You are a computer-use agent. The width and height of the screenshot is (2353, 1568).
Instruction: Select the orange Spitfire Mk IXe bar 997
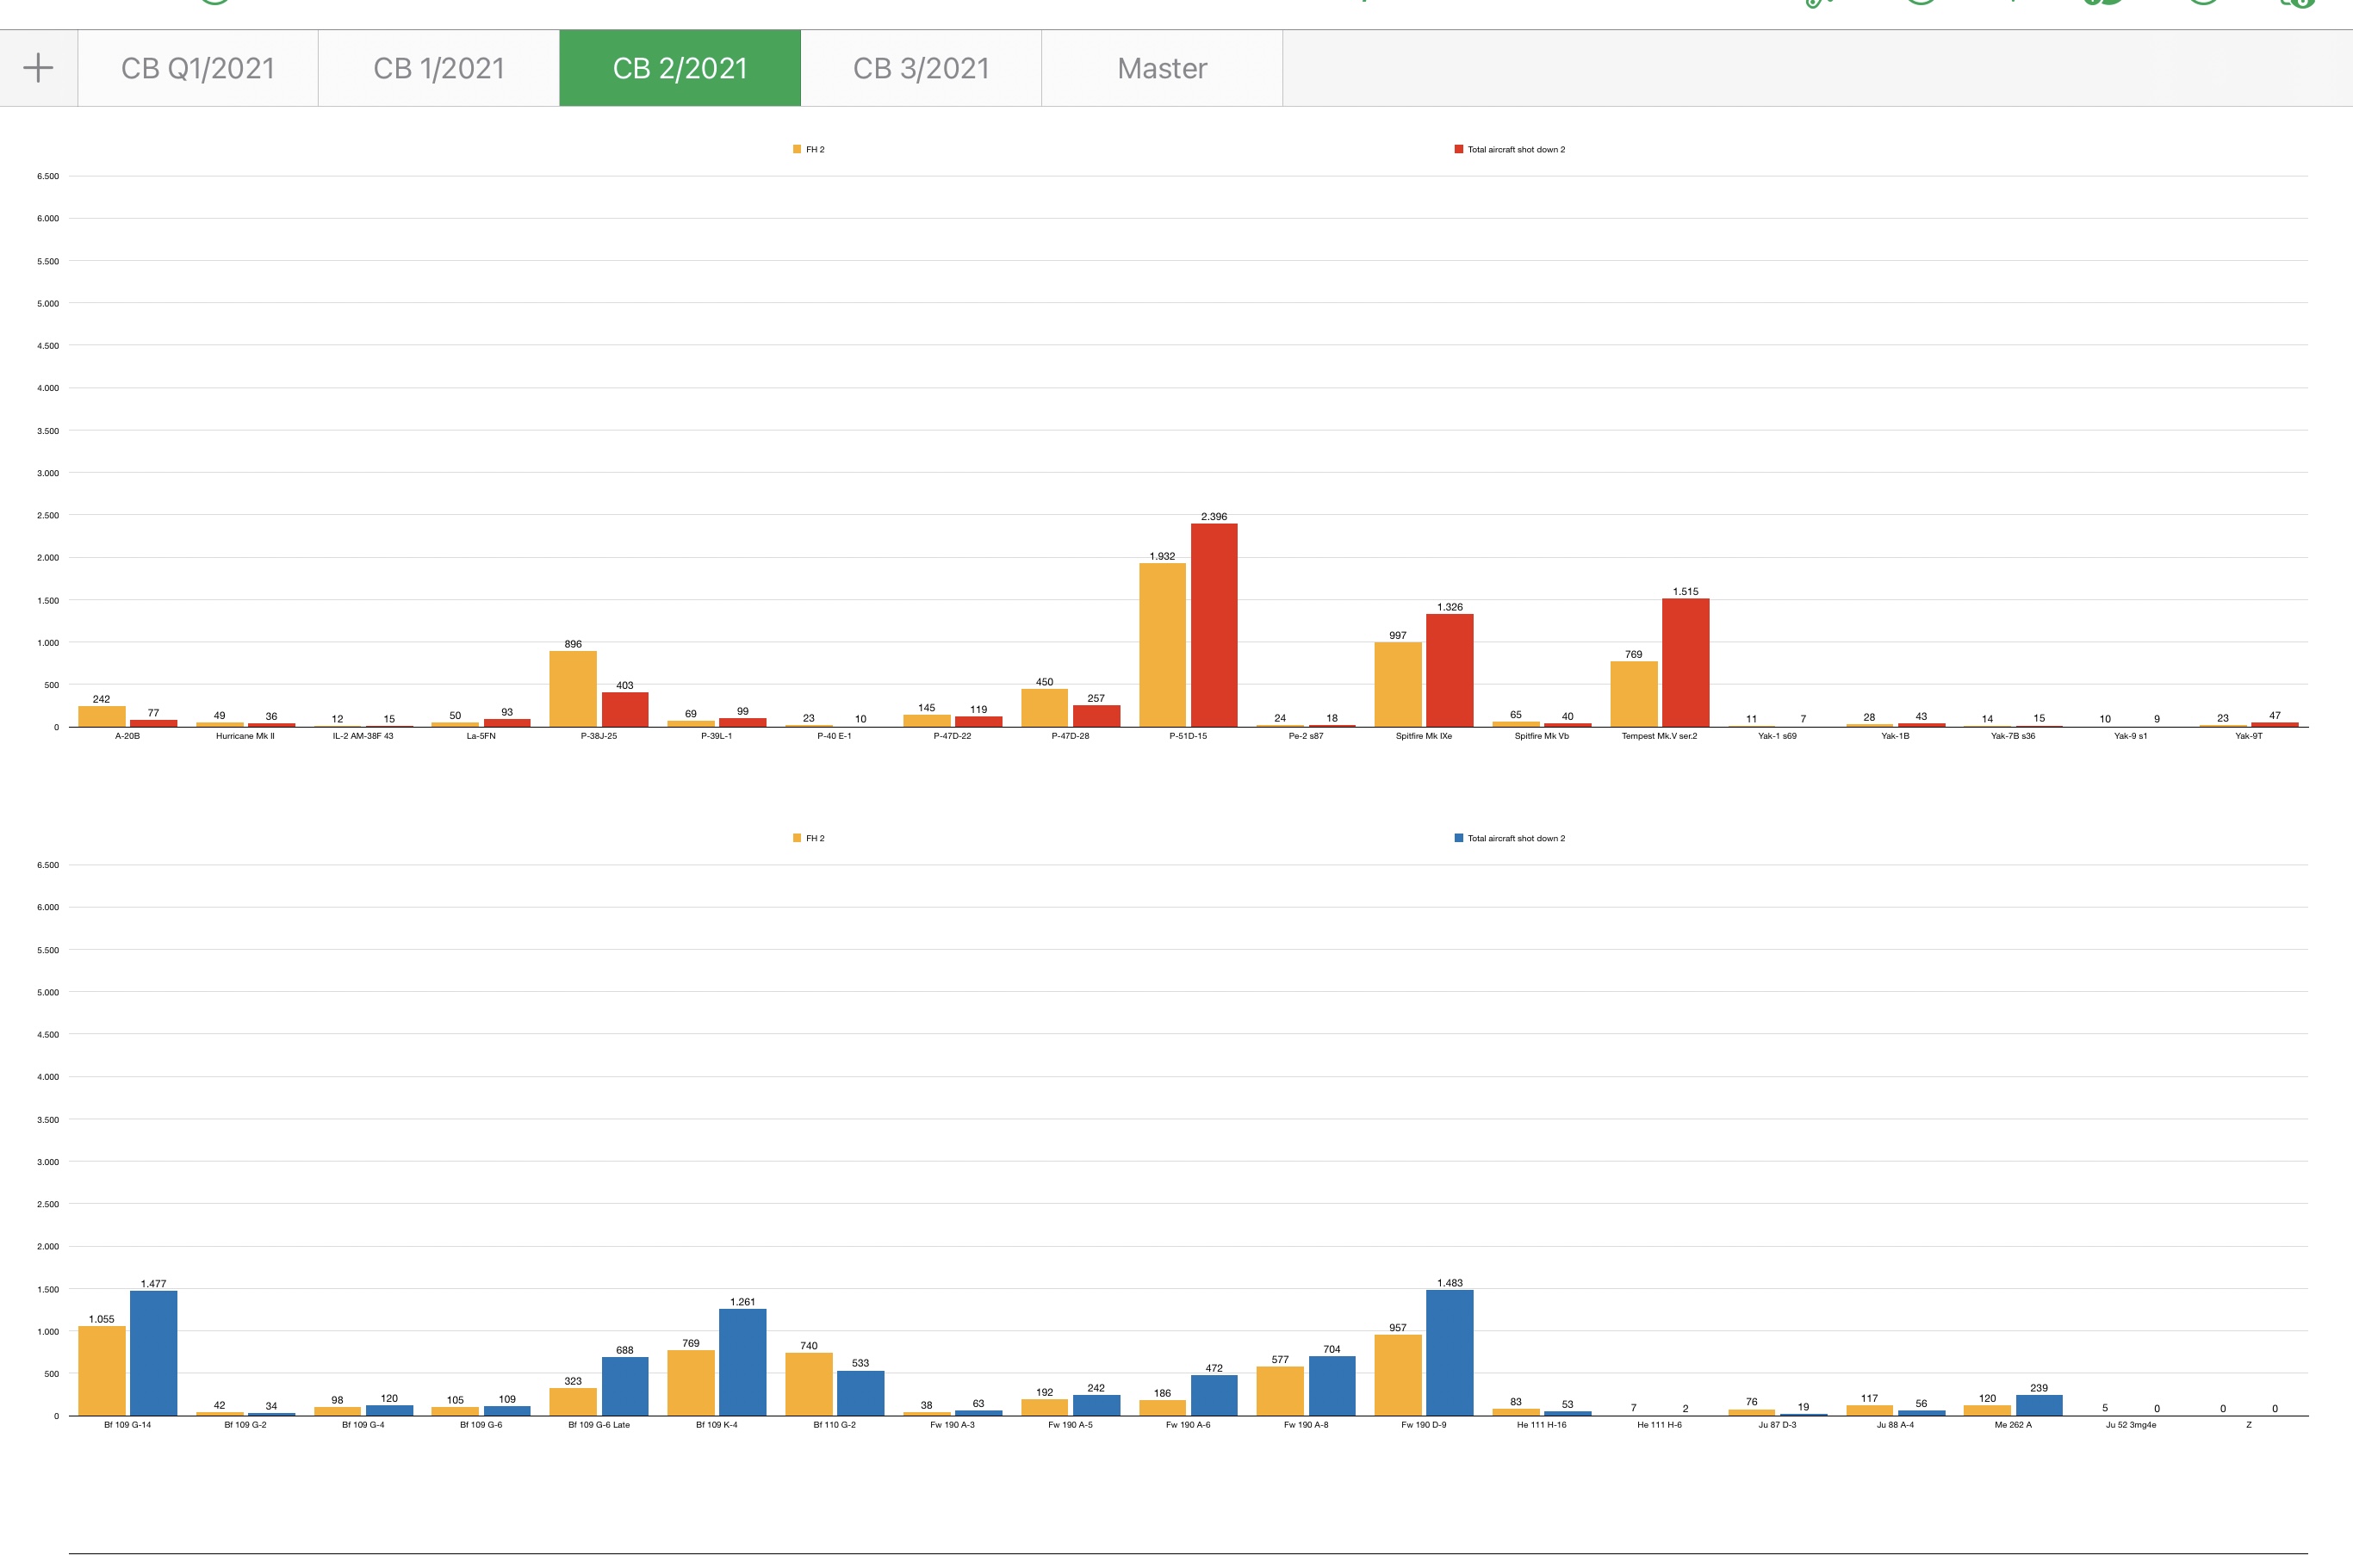(x=1398, y=685)
